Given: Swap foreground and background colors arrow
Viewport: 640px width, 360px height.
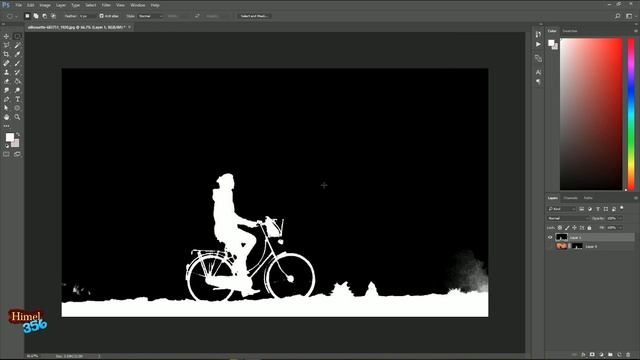Looking at the screenshot, I should [x=18, y=134].
